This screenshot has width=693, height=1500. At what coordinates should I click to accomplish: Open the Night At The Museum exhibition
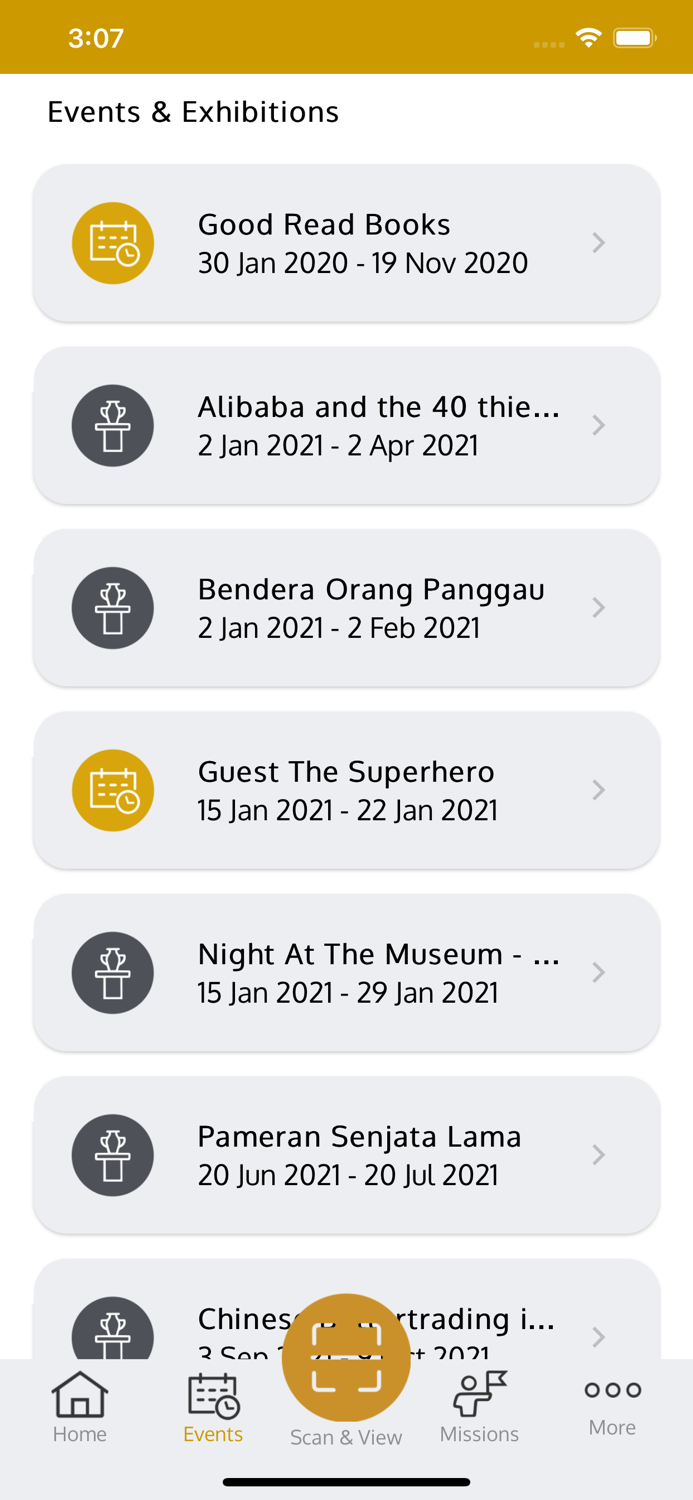346,972
